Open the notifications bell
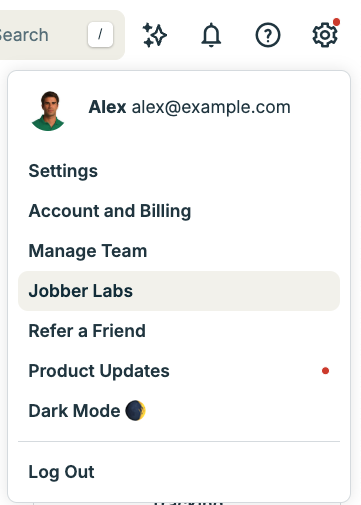The height and width of the screenshot is (505, 361). [x=211, y=35]
